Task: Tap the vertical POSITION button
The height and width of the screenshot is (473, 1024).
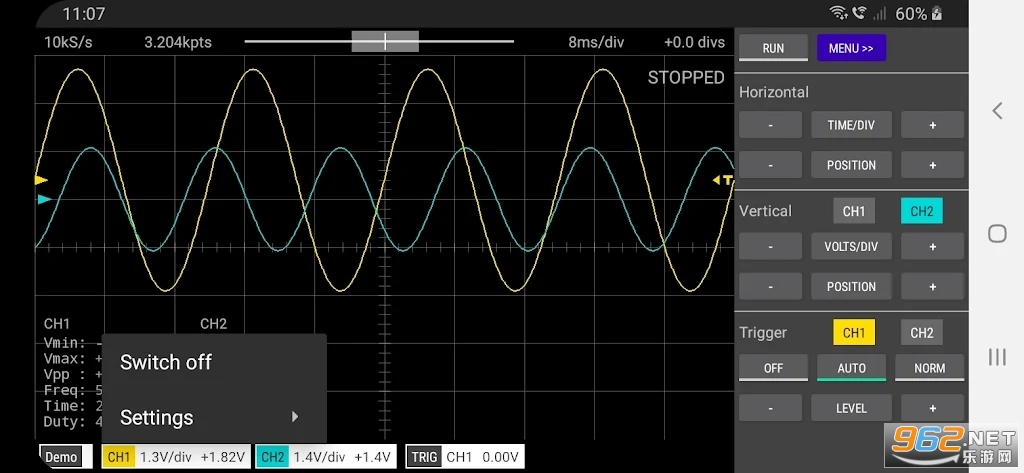Action: coord(851,286)
